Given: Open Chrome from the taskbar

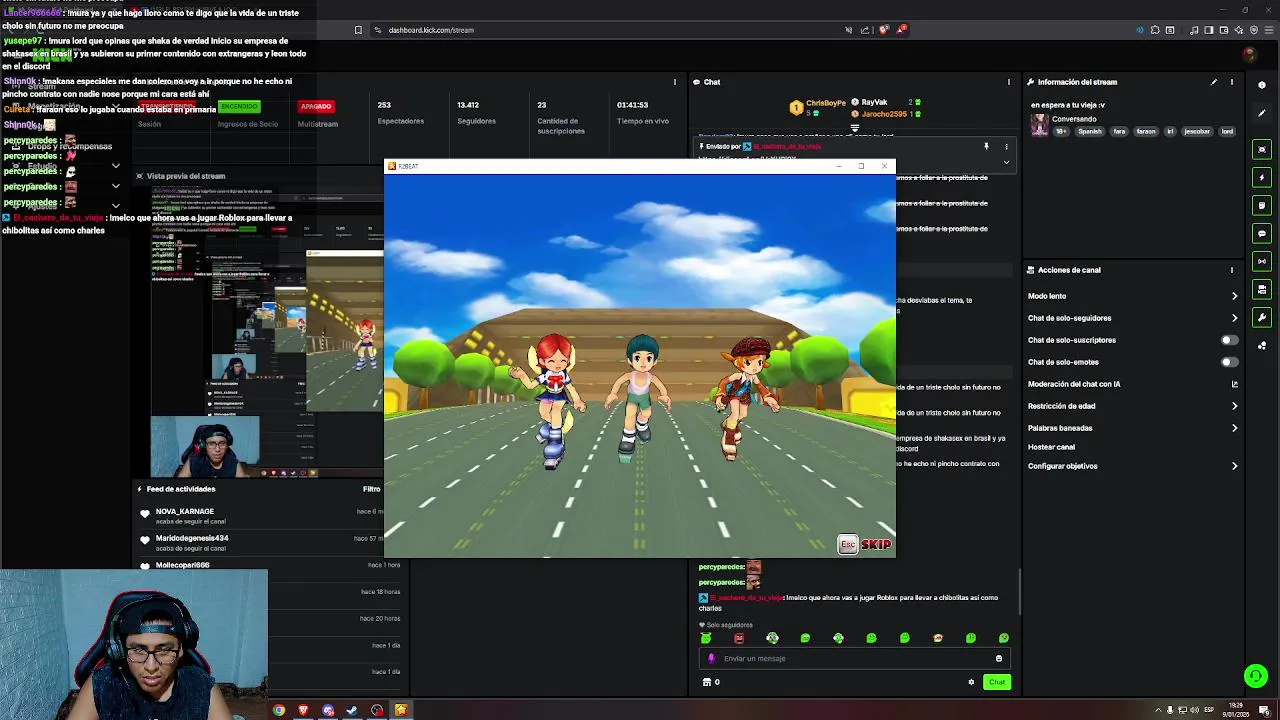Looking at the screenshot, I should (x=279, y=710).
